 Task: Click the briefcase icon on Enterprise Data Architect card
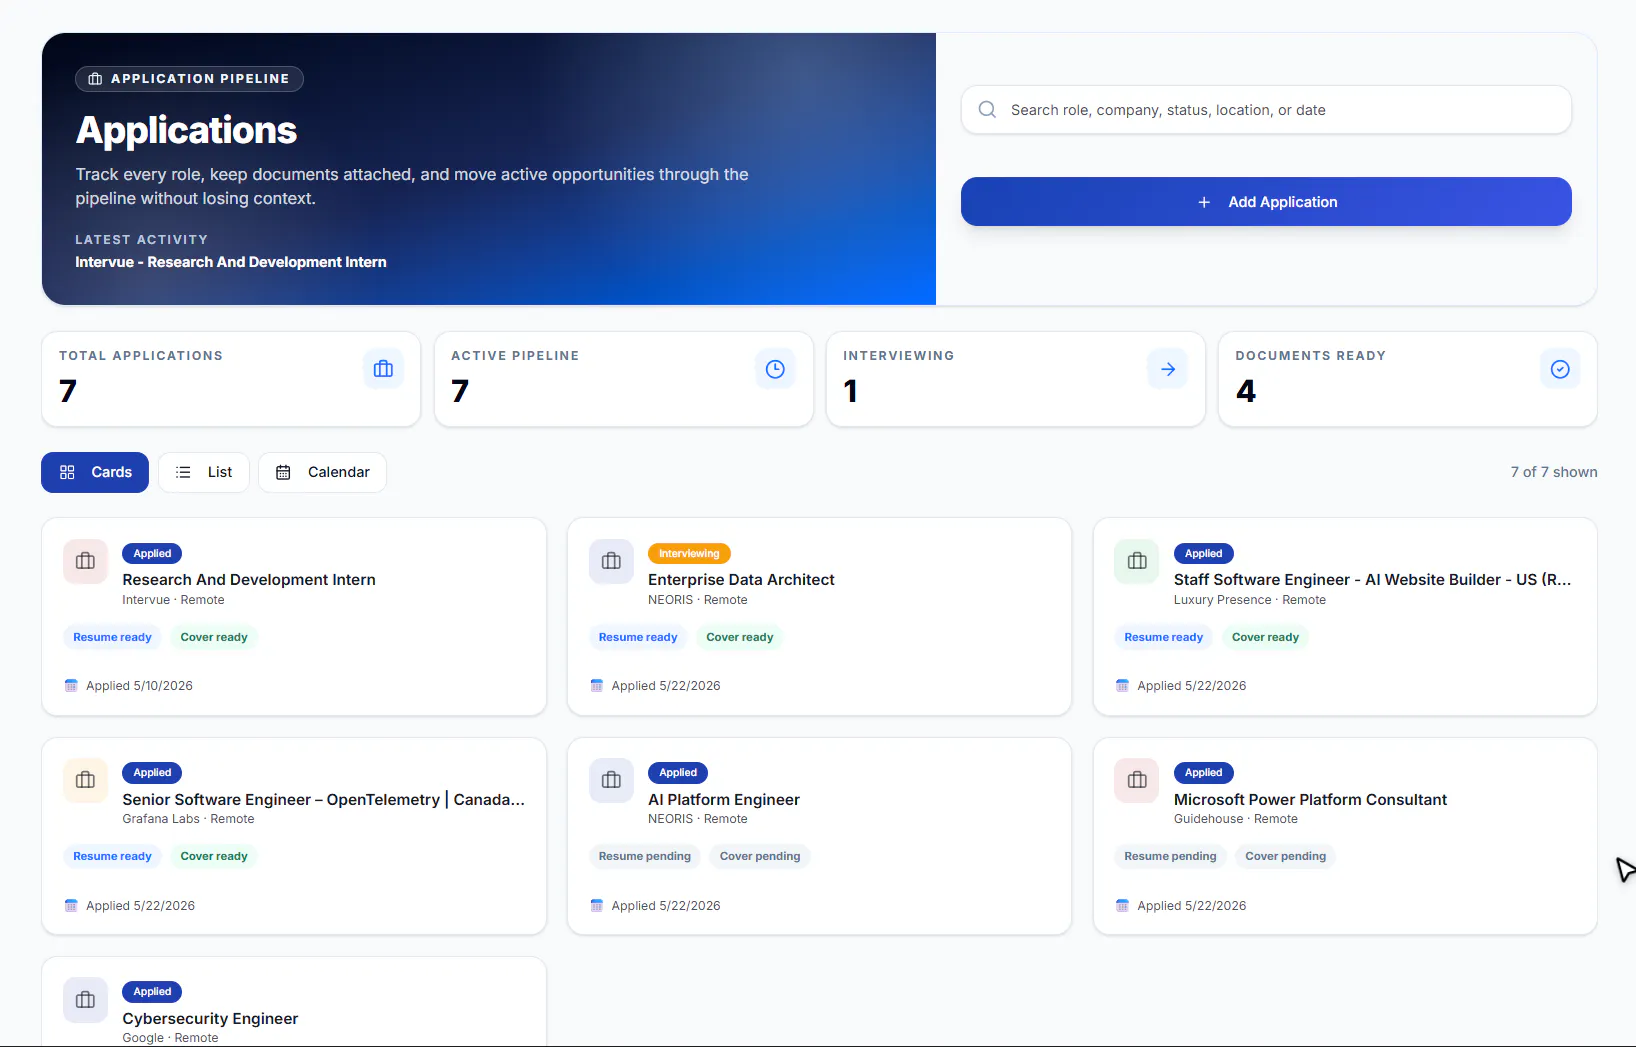click(611, 561)
